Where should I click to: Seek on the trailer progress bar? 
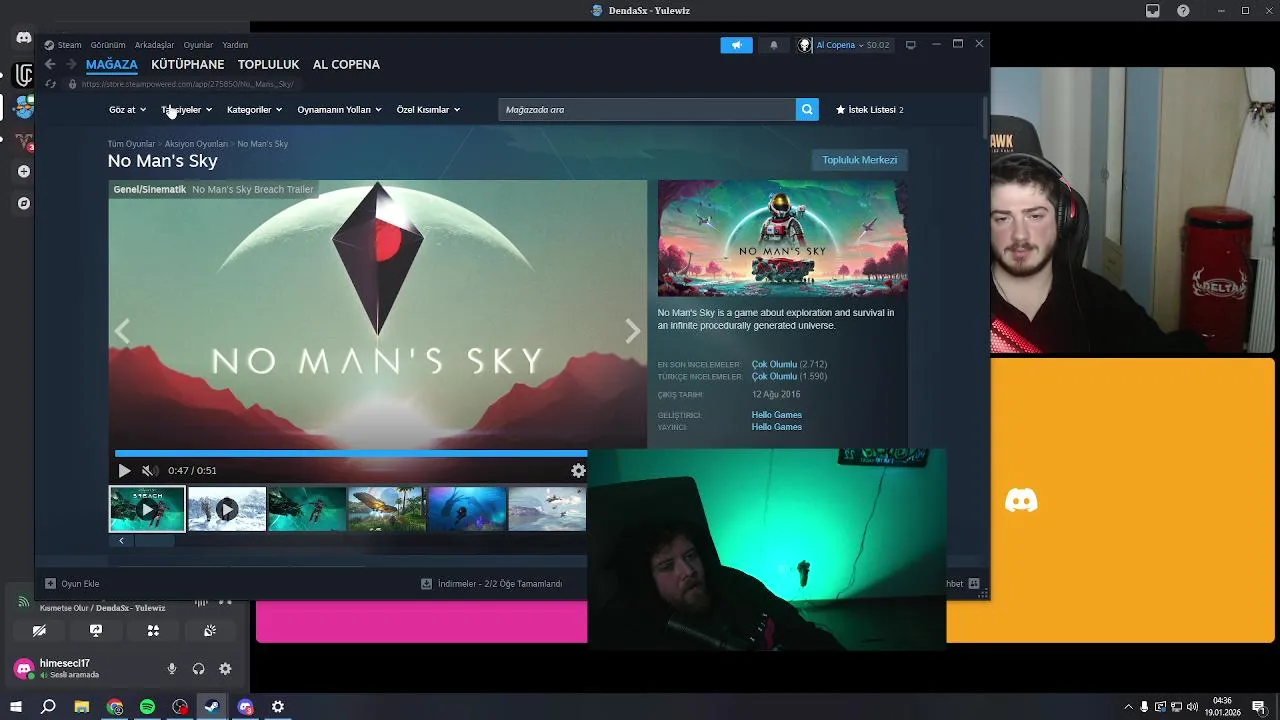(351, 454)
